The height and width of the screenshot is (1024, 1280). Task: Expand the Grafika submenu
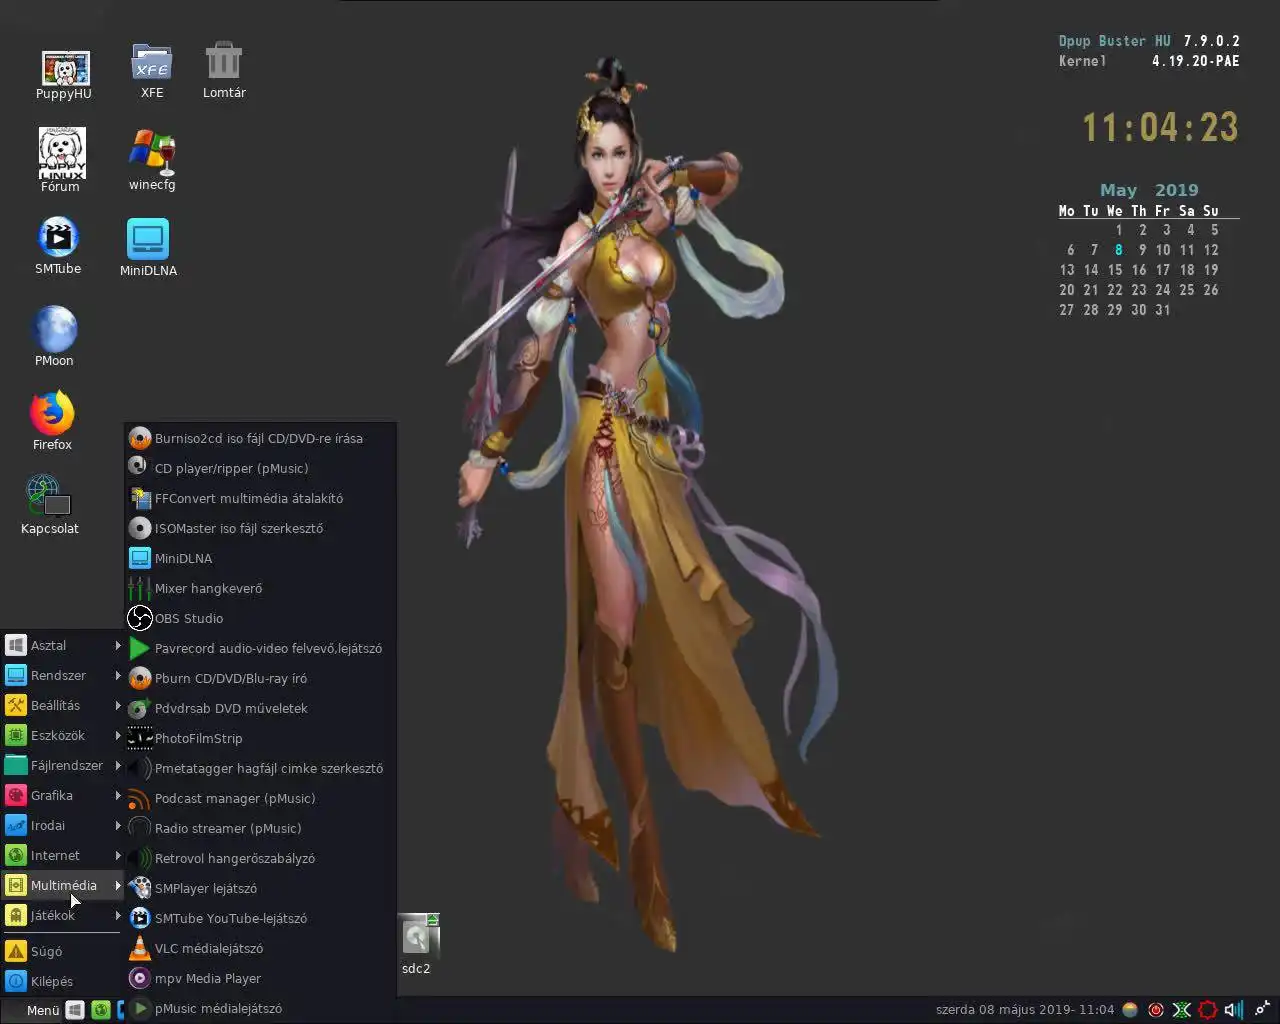pos(63,796)
